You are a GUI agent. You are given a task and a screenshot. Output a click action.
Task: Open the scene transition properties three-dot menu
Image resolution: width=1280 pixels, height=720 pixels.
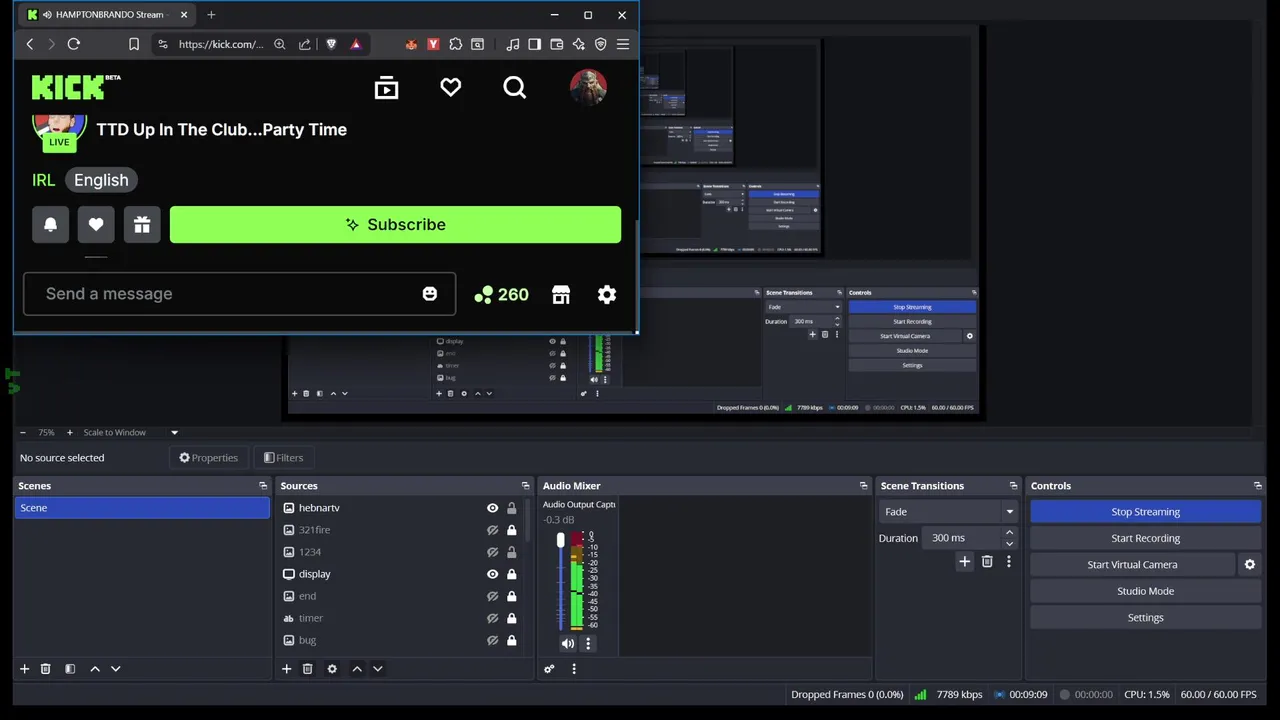[x=1009, y=562]
